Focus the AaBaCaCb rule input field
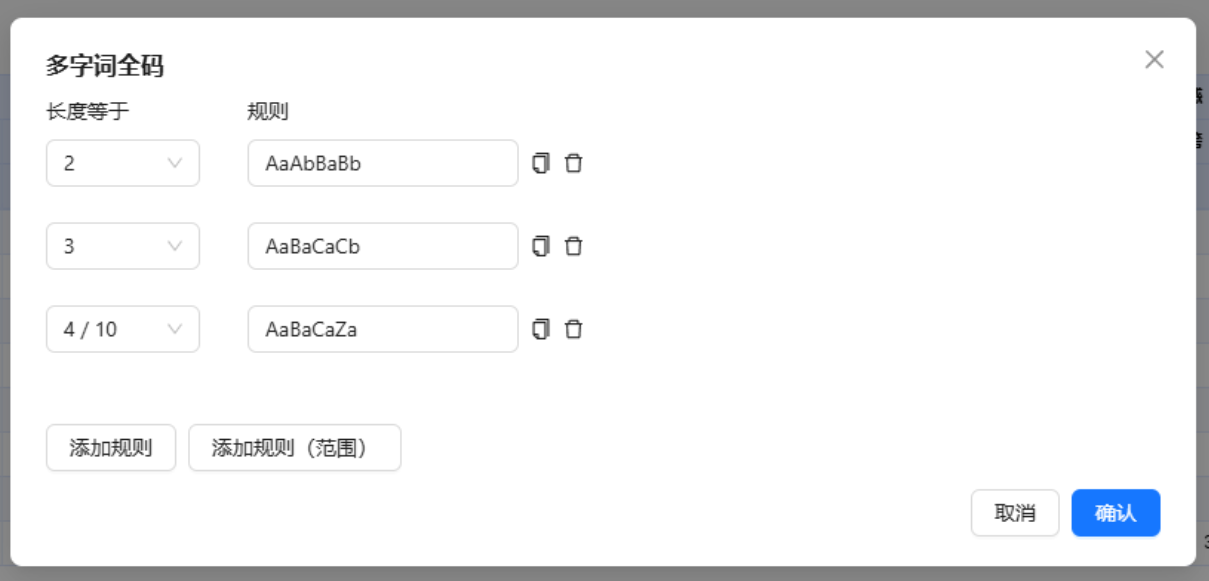The width and height of the screenshot is (1209, 581). 383,246
